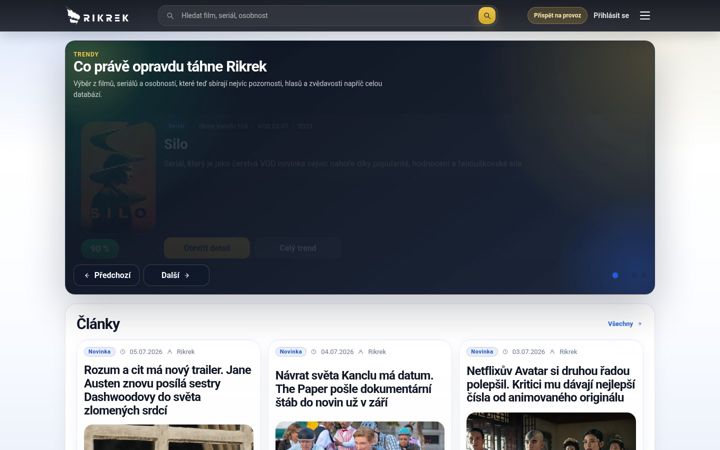The width and height of the screenshot is (720, 450).
Task: Click The Paper article image
Action: point(360,436)
